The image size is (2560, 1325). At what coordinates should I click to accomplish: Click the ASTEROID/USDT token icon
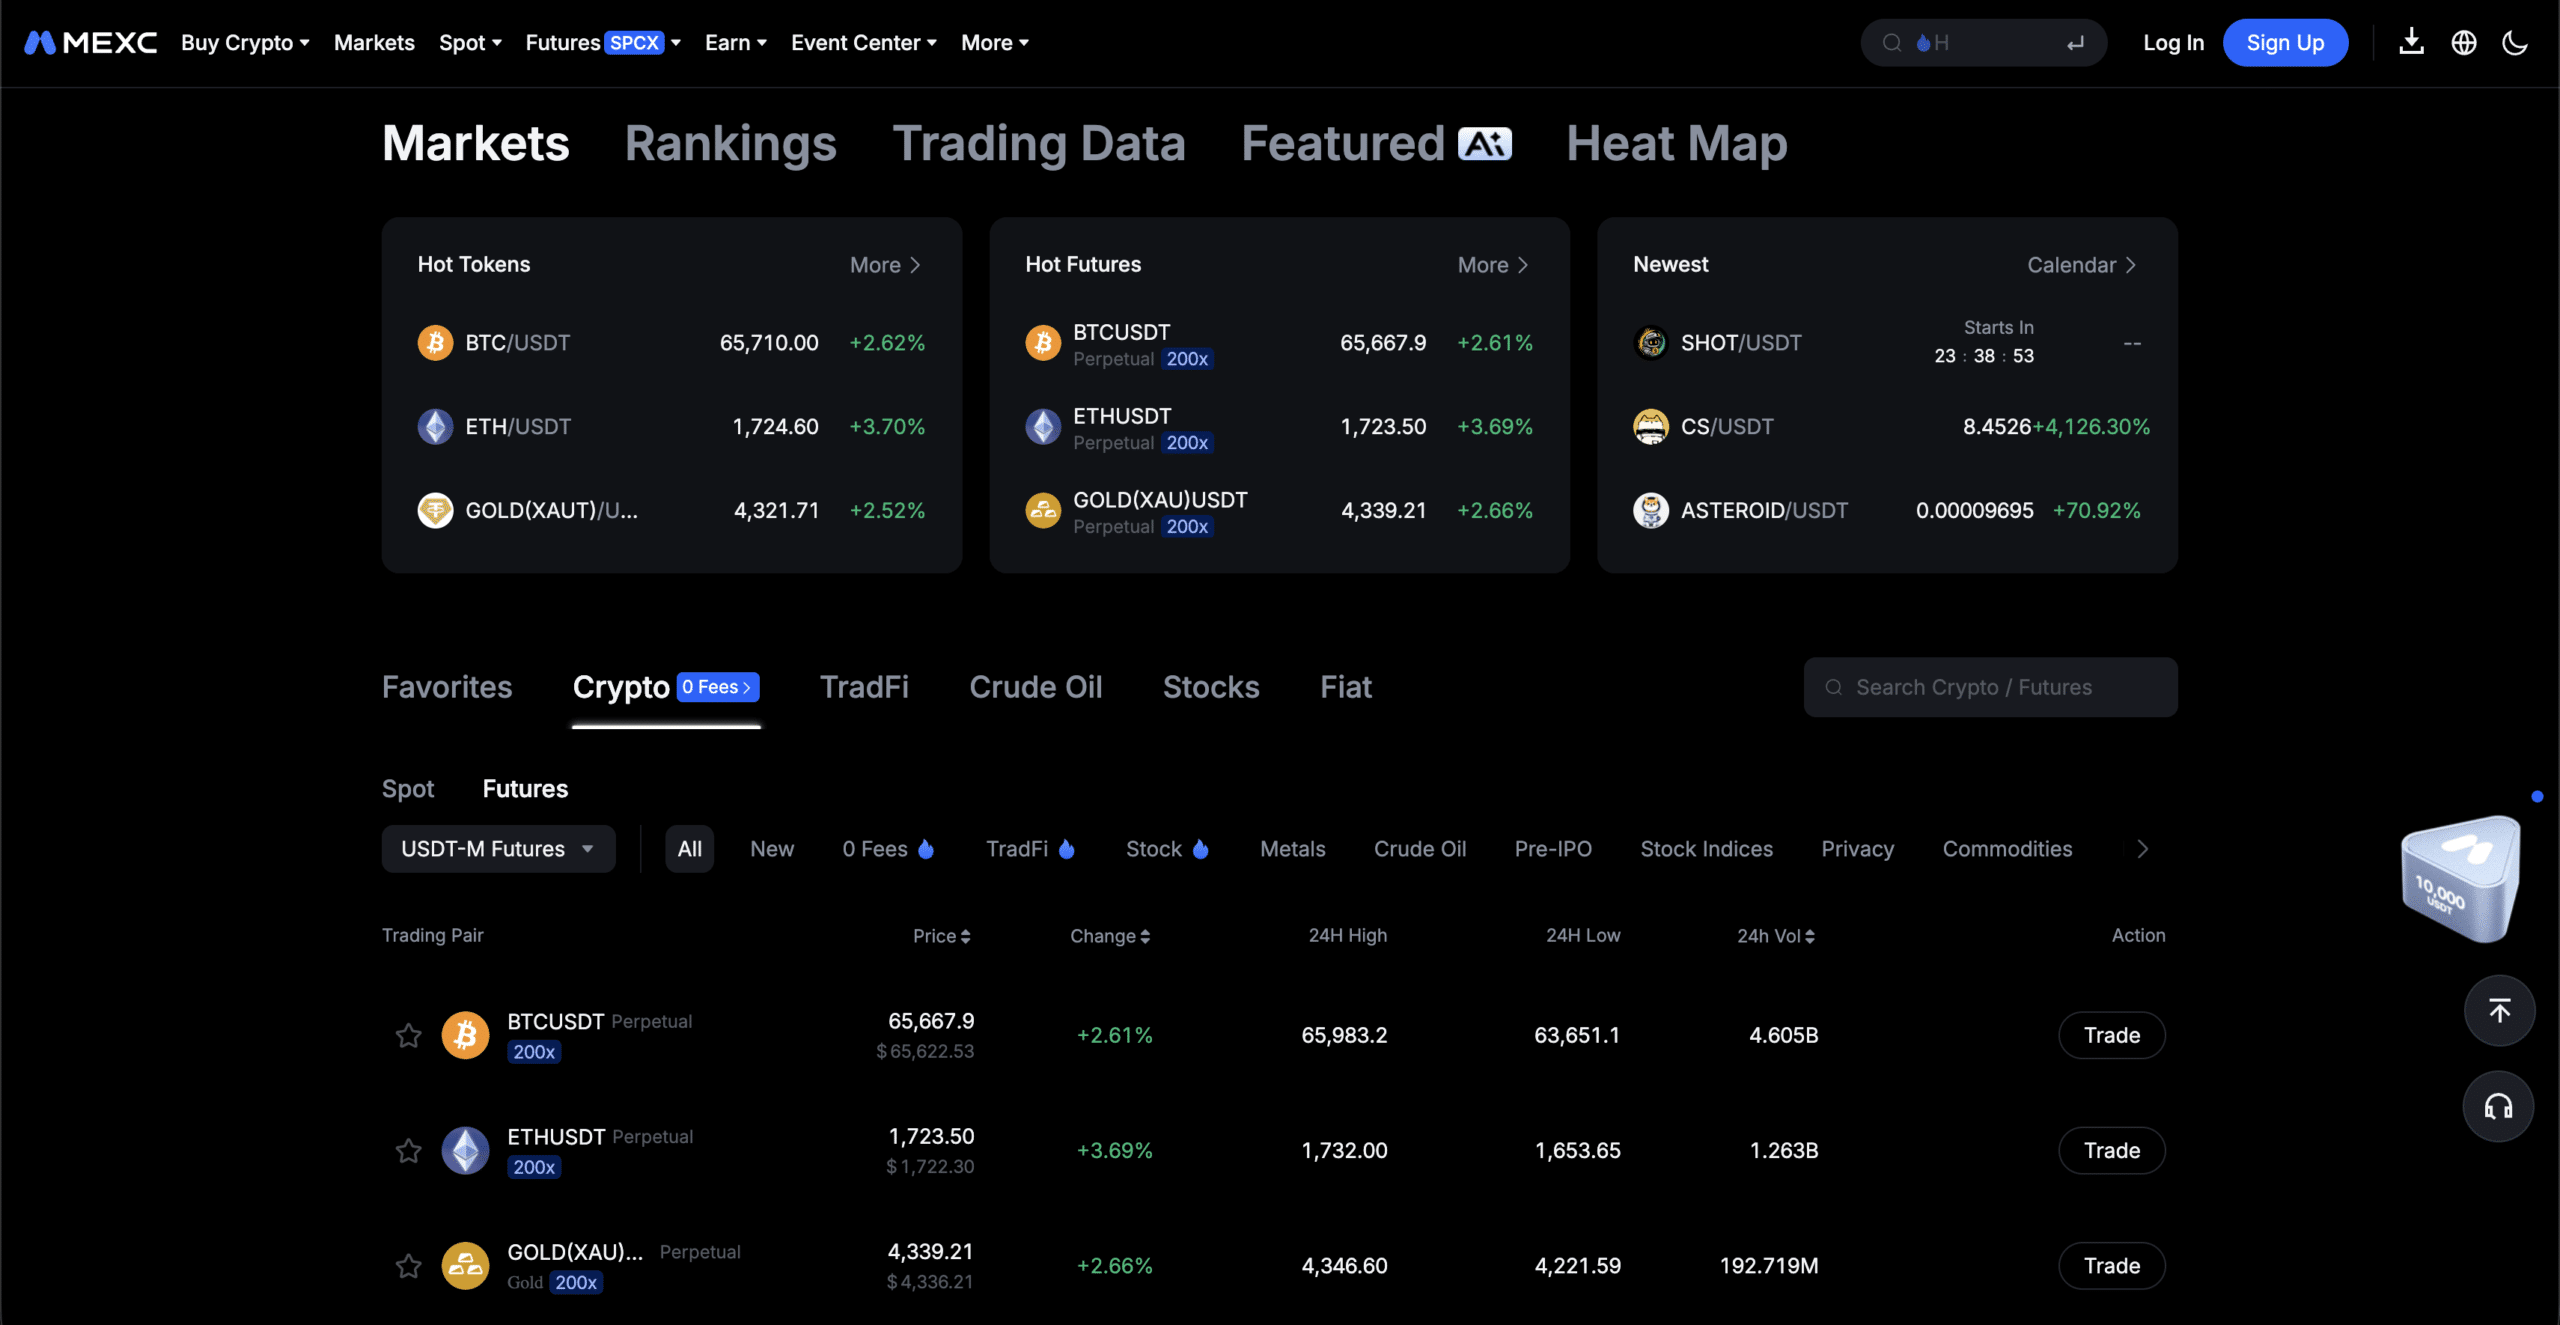pyautogui.click(x=1651, y=511)
